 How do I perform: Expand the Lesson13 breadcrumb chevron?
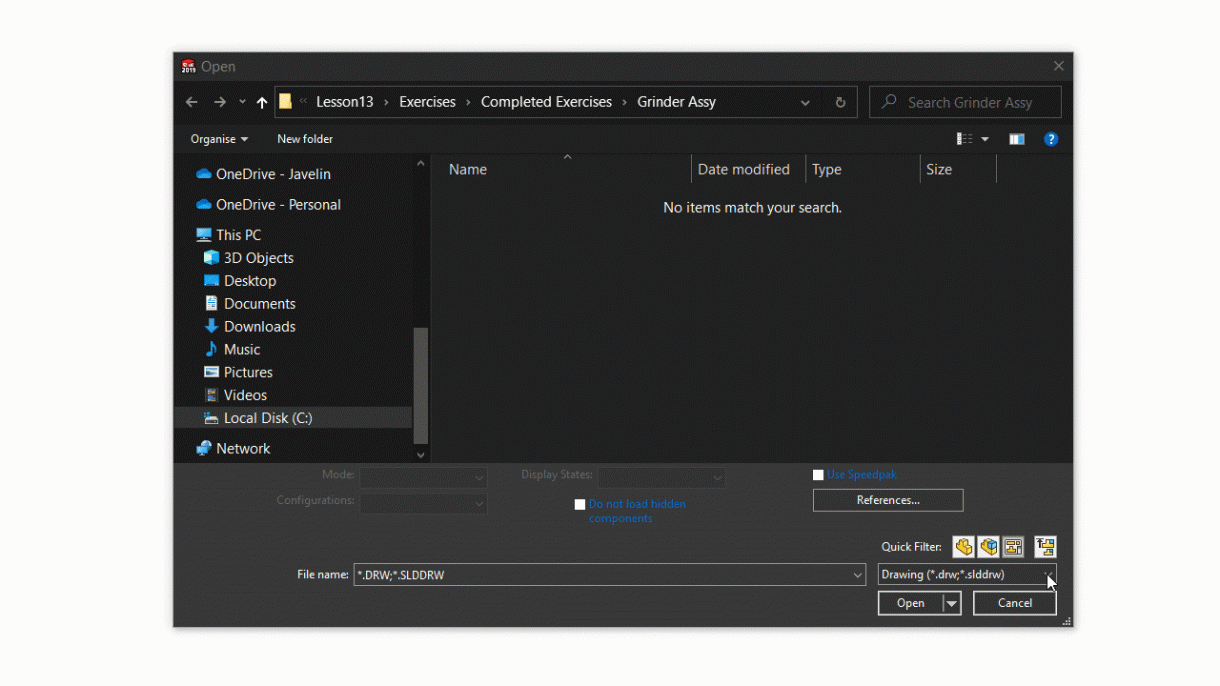[x=386, y=102]
